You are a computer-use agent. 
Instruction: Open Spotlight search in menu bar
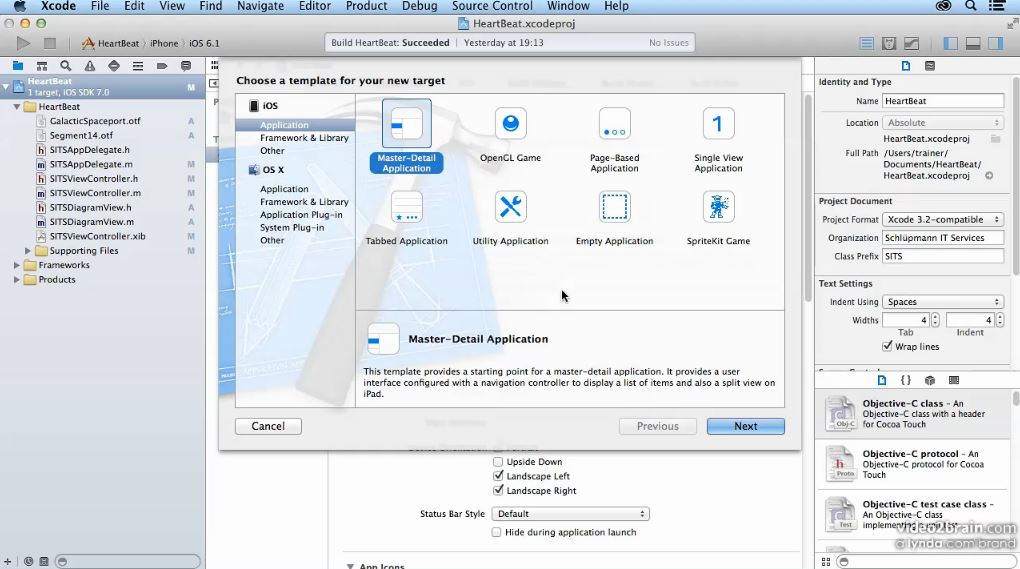tap(970, 6)
